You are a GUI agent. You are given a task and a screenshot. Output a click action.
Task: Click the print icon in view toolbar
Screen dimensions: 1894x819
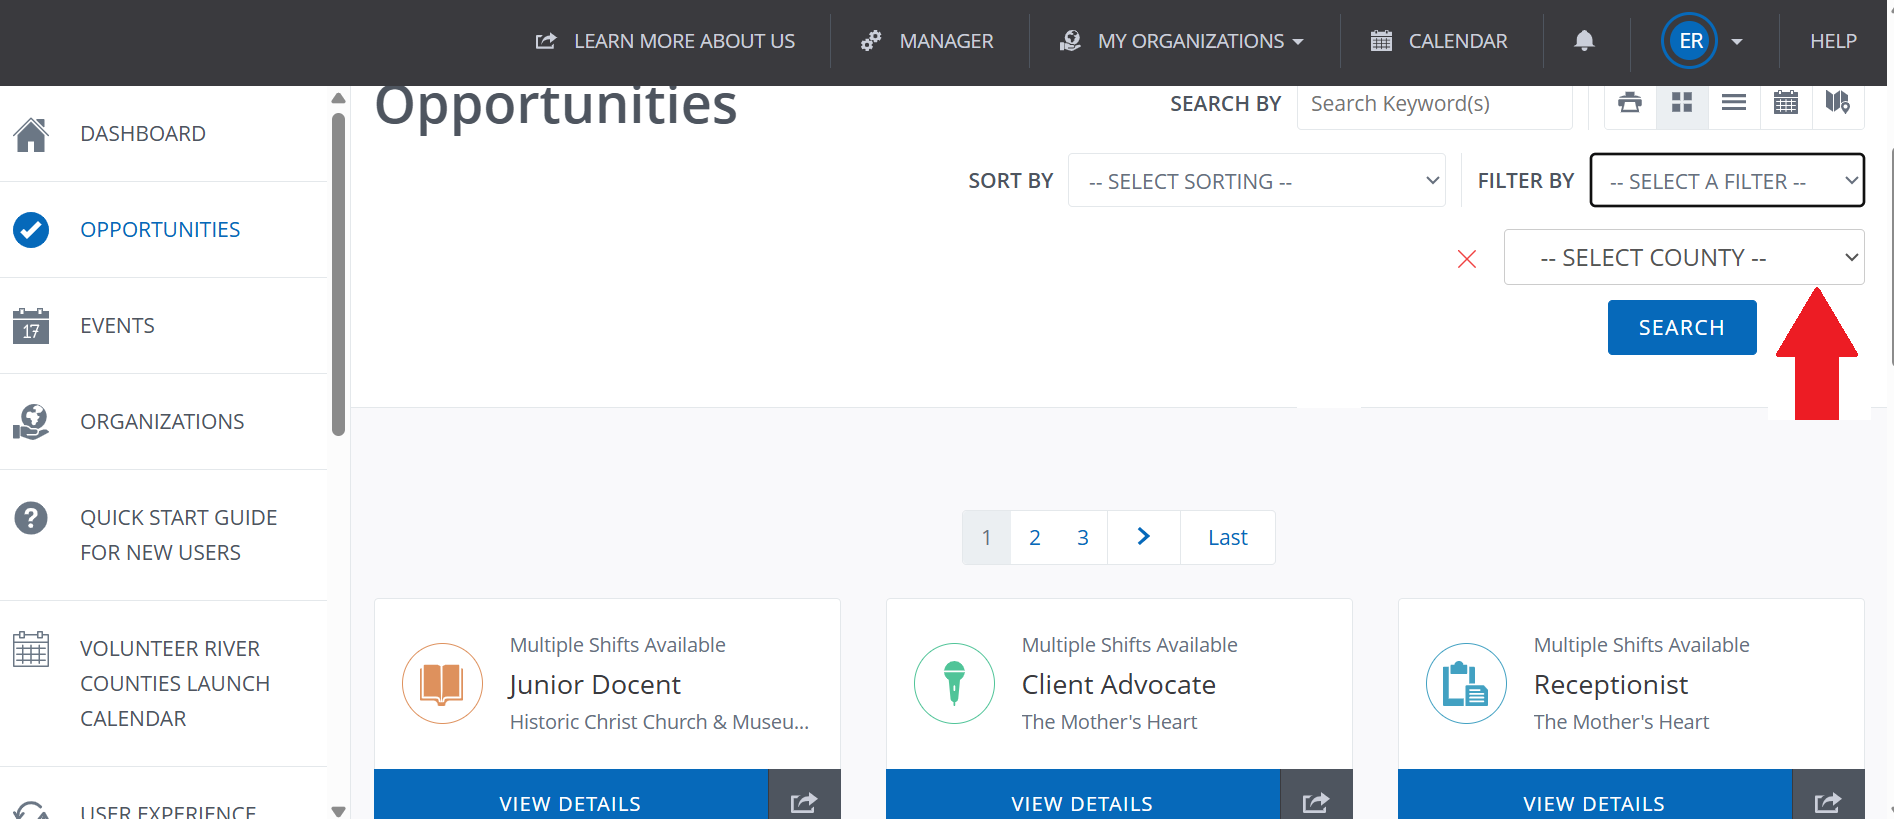click(x=1630, y=102)
